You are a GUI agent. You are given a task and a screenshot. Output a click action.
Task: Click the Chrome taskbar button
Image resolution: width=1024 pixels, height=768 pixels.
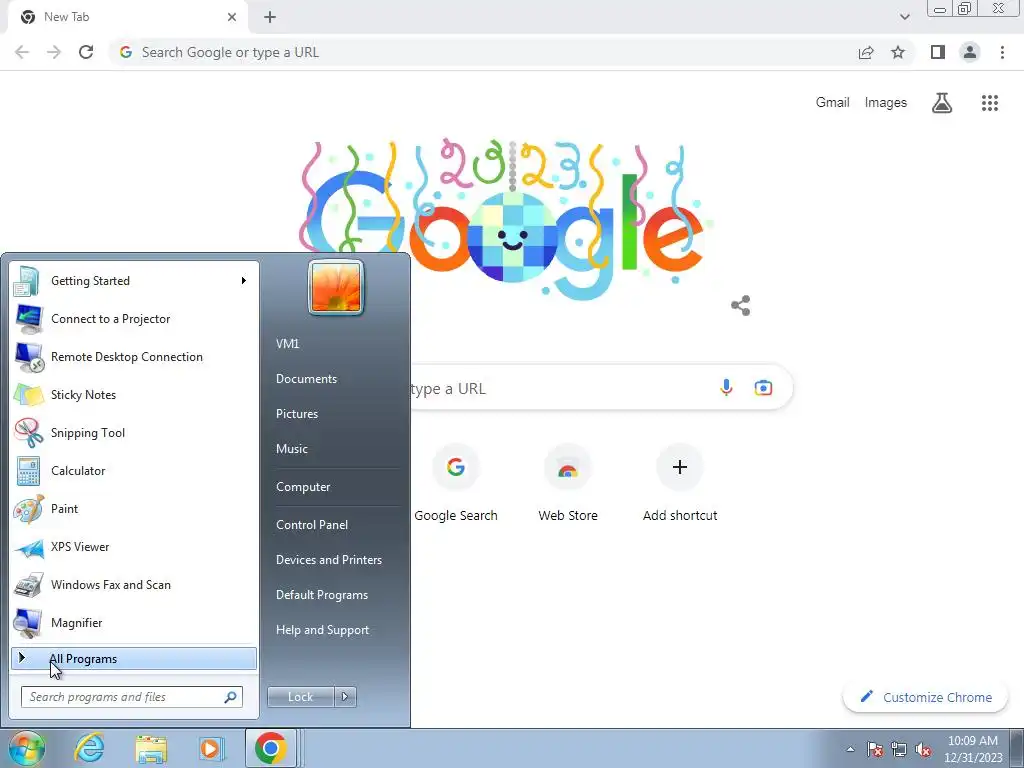click(x=271, y=748)
